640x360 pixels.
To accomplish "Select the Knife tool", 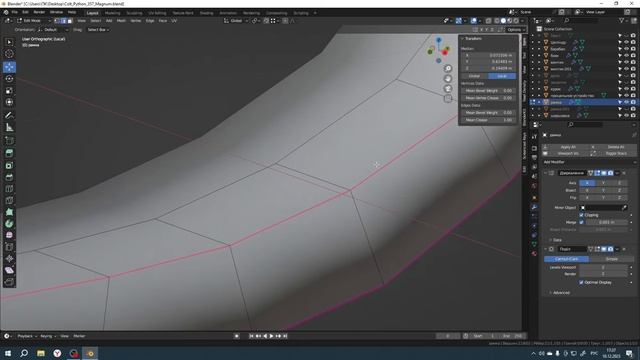I will [9, 200].
